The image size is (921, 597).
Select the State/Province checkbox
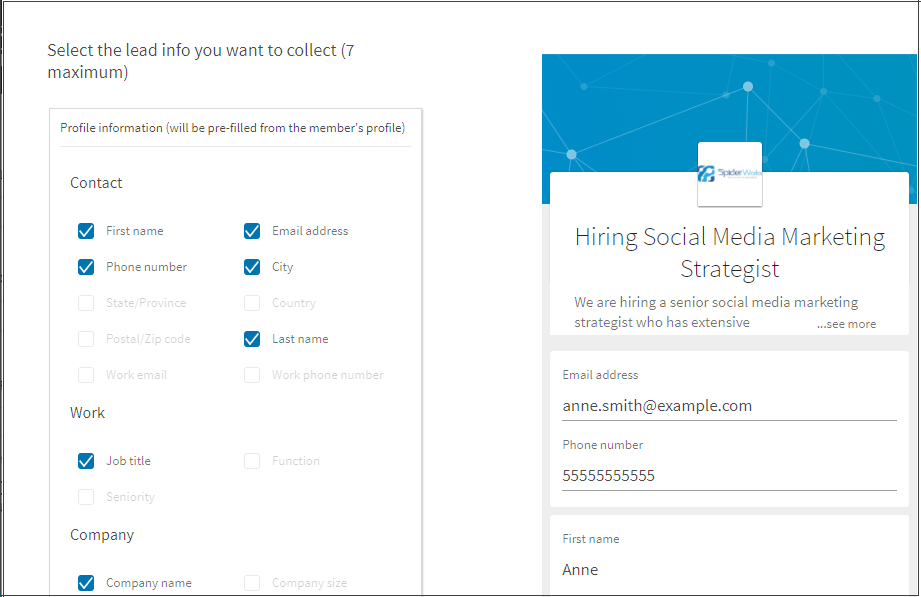[86, 303]
